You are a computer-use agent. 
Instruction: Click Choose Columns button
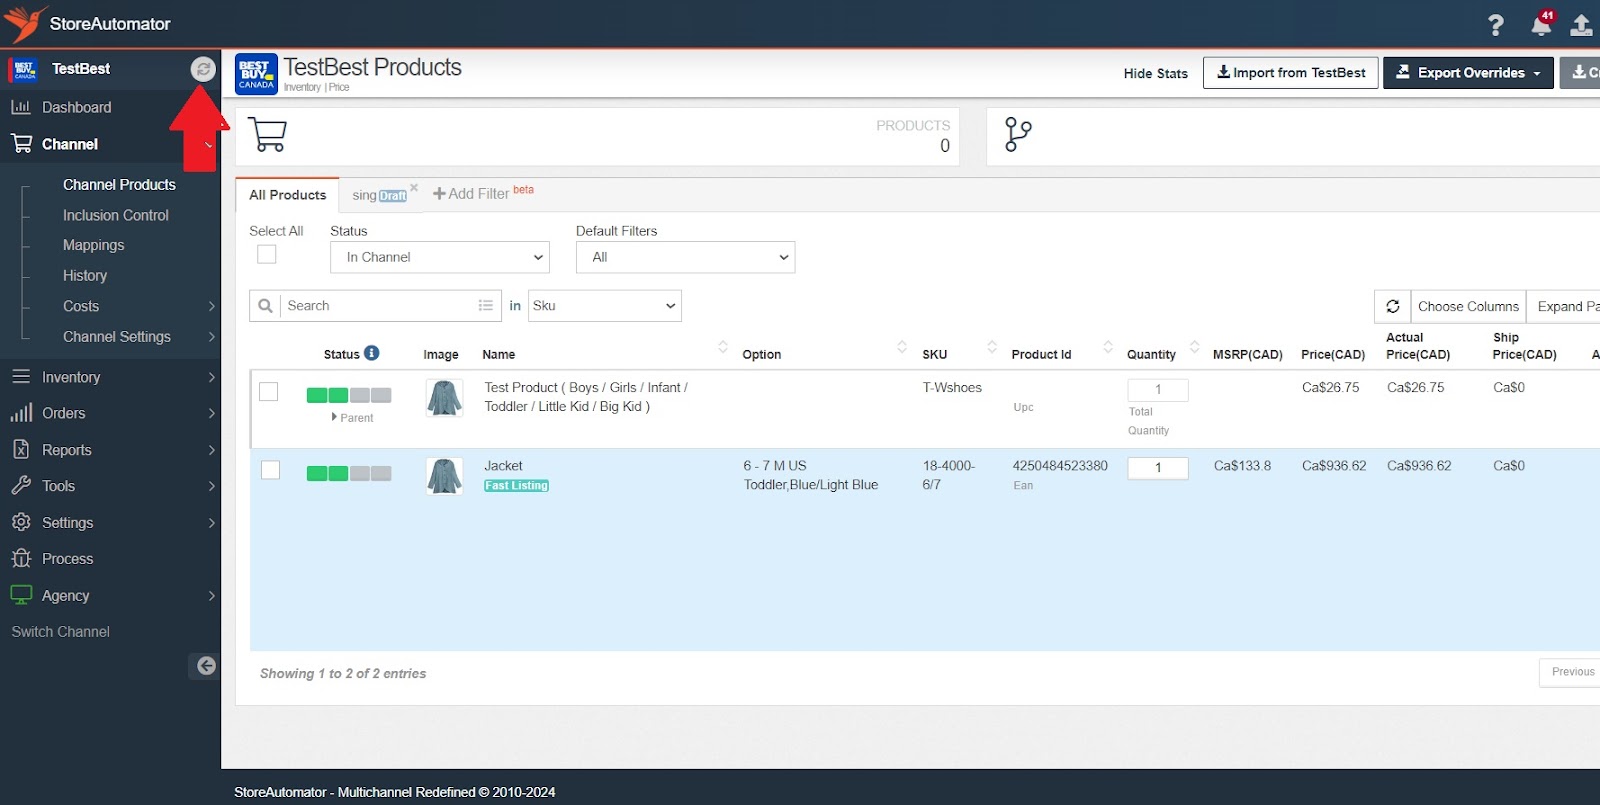[1468, 306]
